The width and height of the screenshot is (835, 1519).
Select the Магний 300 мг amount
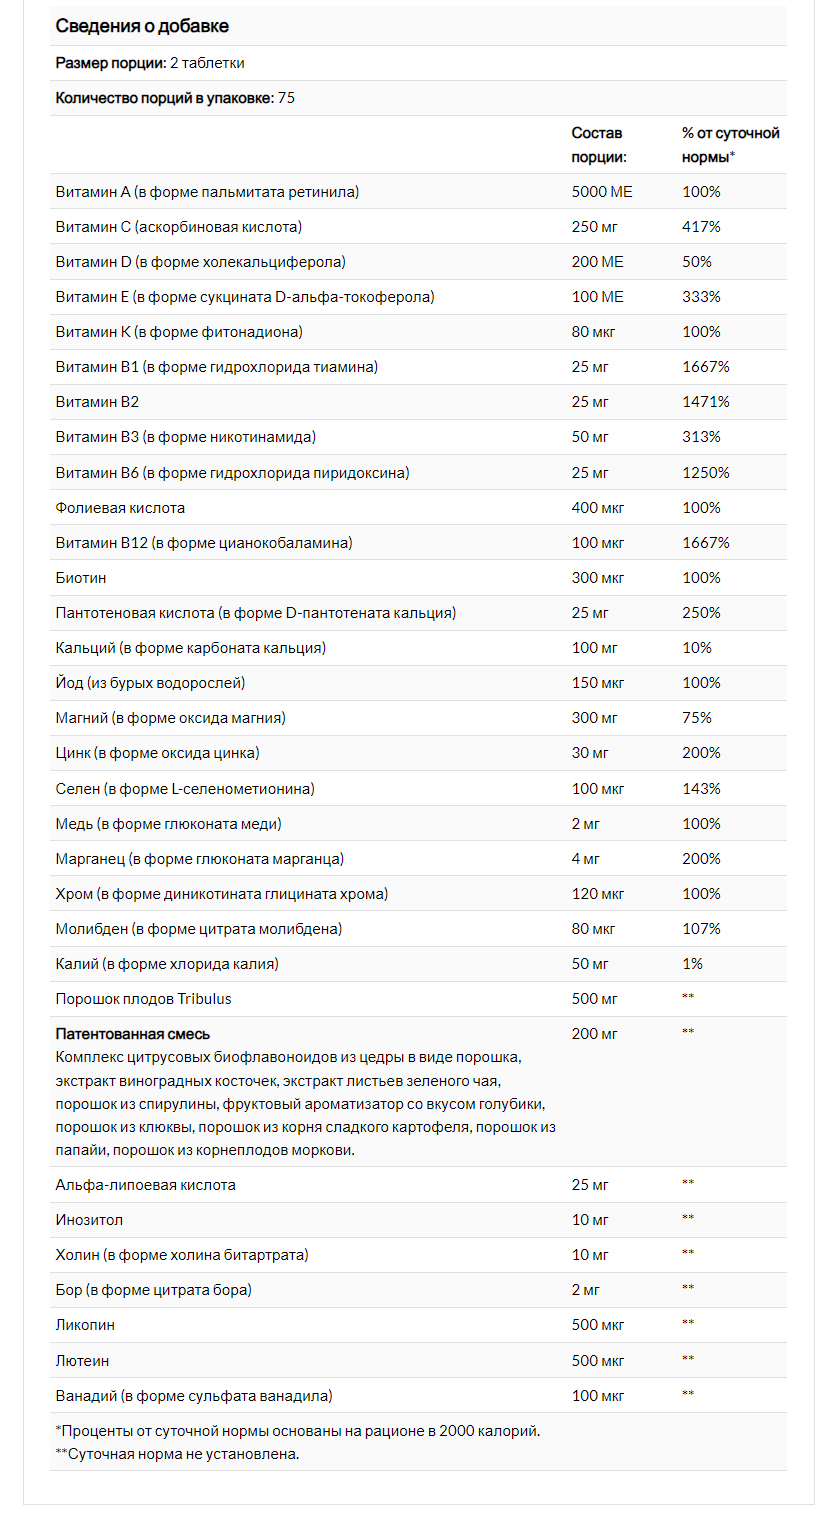click(594, 718)
